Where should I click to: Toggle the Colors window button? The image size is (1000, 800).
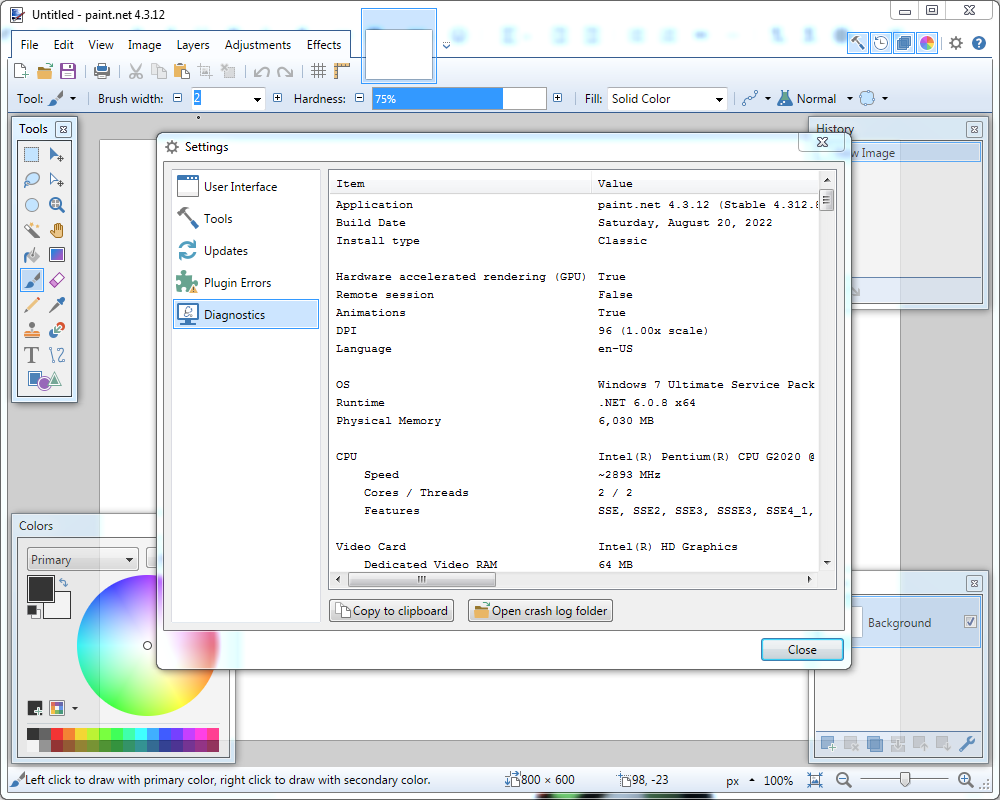click(x=927, y=43)
